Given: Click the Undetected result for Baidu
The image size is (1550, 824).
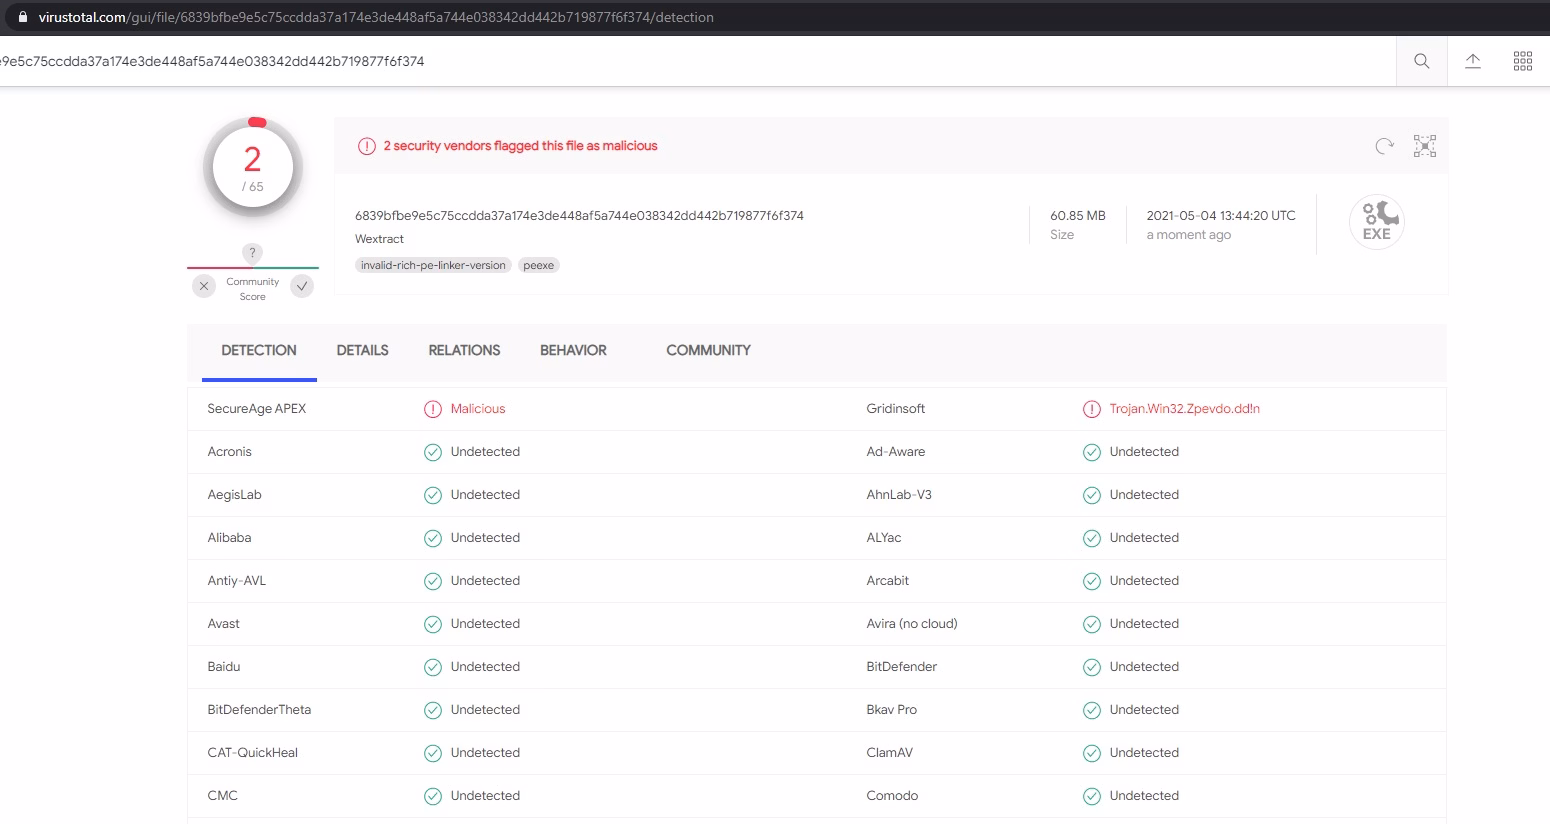Looking at the screenshot, I should coord(485,667).
